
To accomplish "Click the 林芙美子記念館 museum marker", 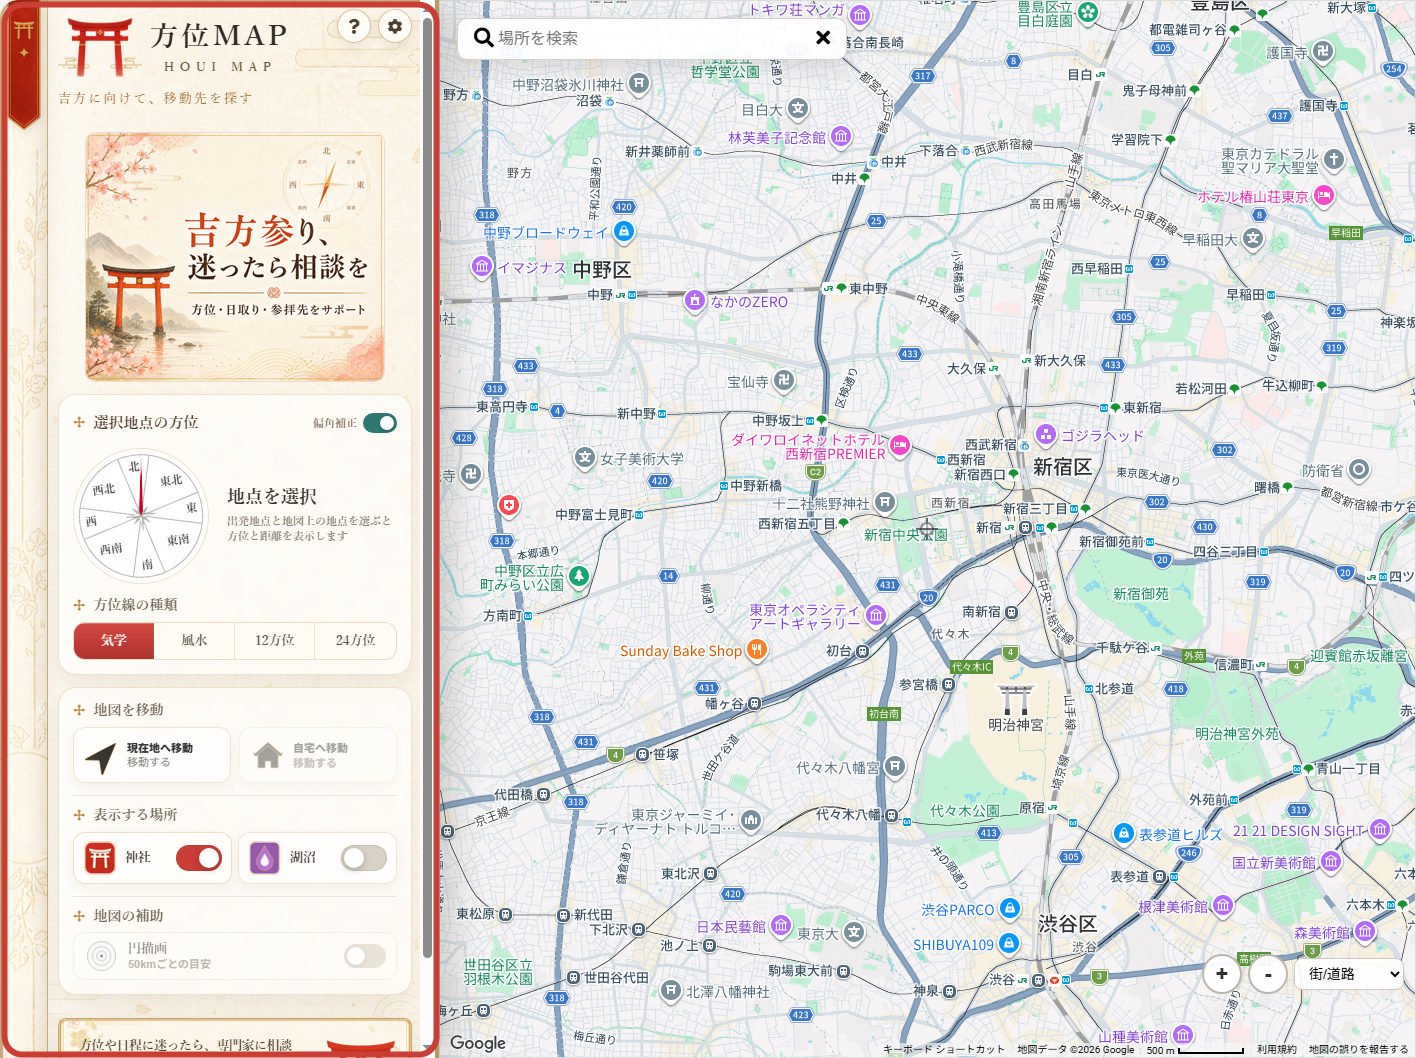I will point(841,136).
